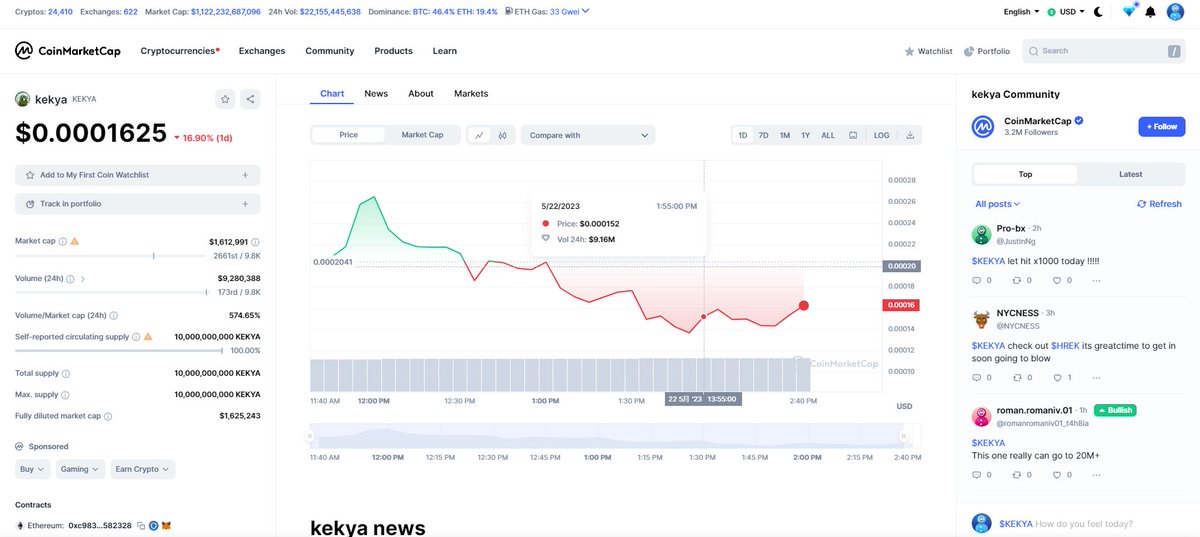Show the Latest community posts tab
1200x537 pixels.
1130,174
